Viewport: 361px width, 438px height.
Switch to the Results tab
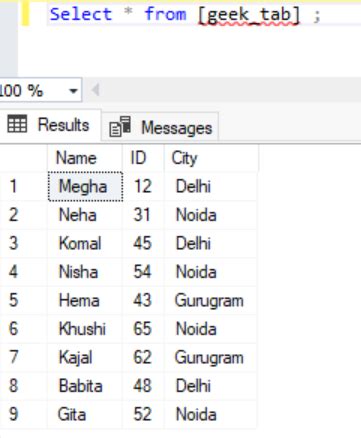[50, 125]
